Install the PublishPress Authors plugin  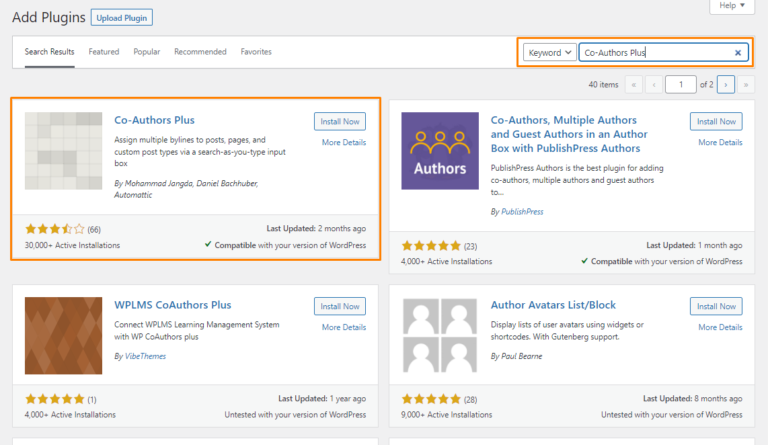tap(716, 121)
